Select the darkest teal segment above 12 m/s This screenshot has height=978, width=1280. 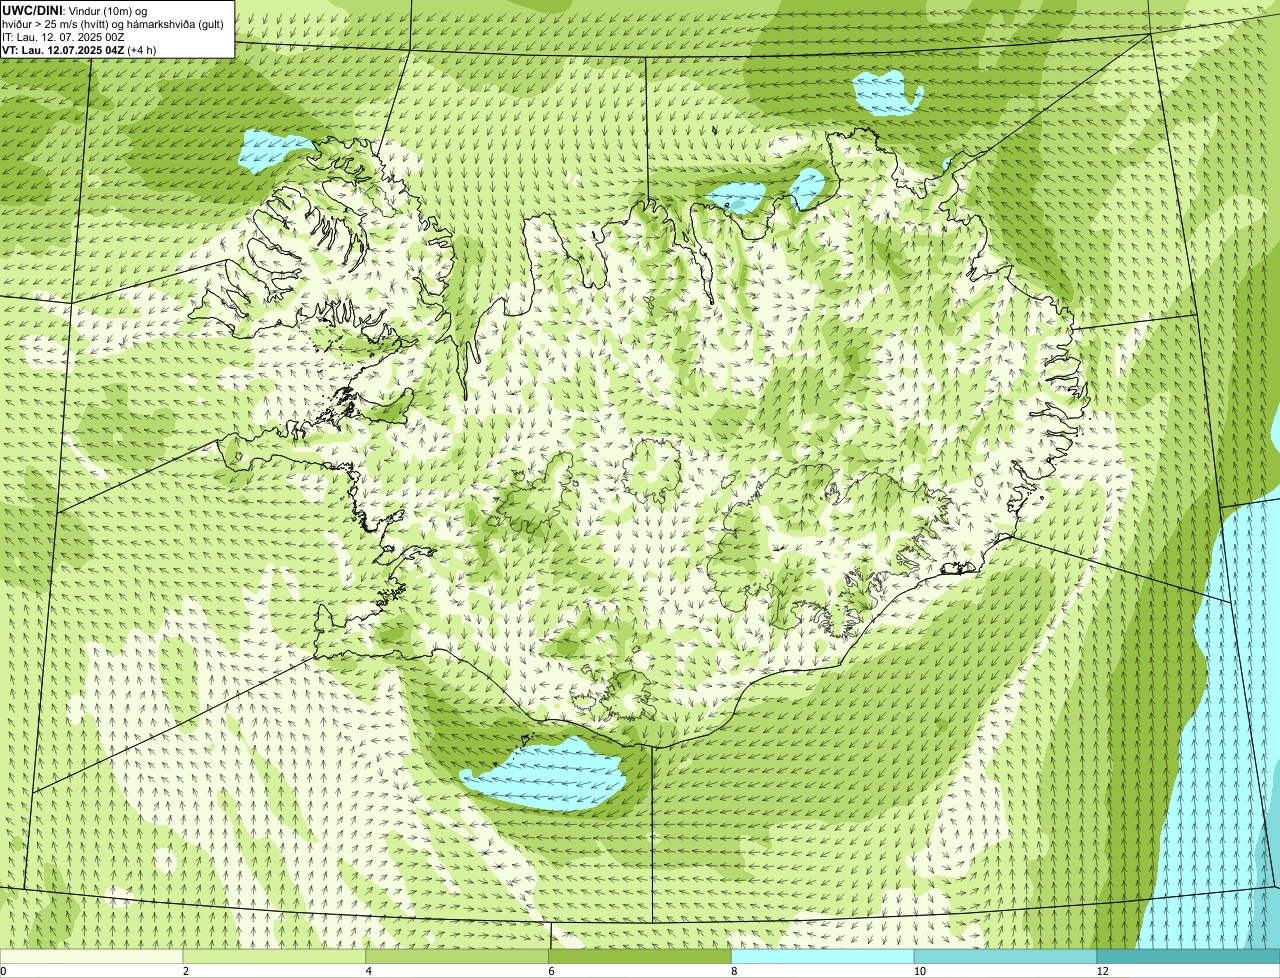[1188, 956]
